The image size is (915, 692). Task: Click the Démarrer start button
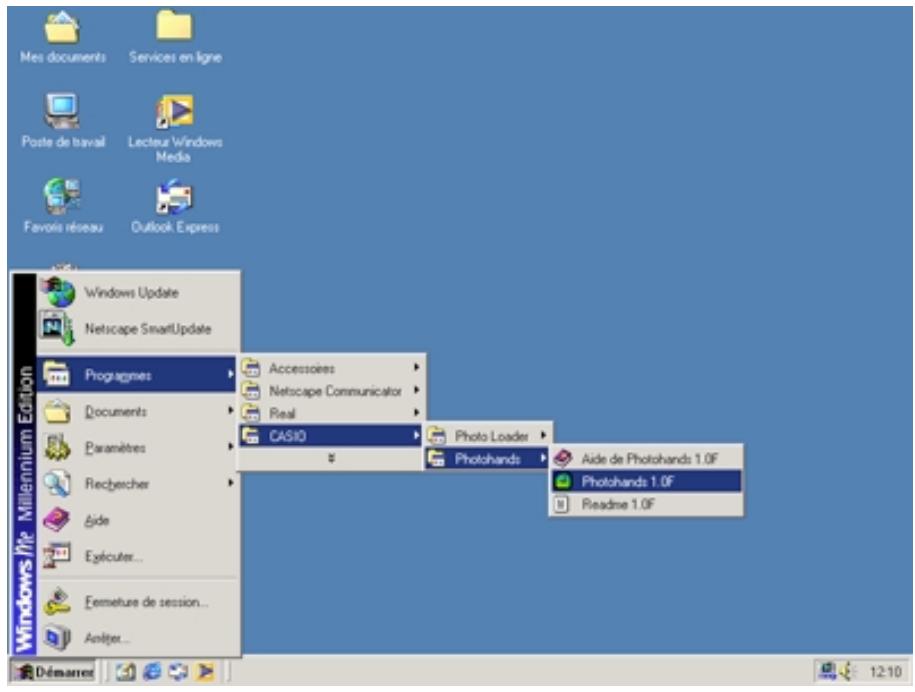53,672
